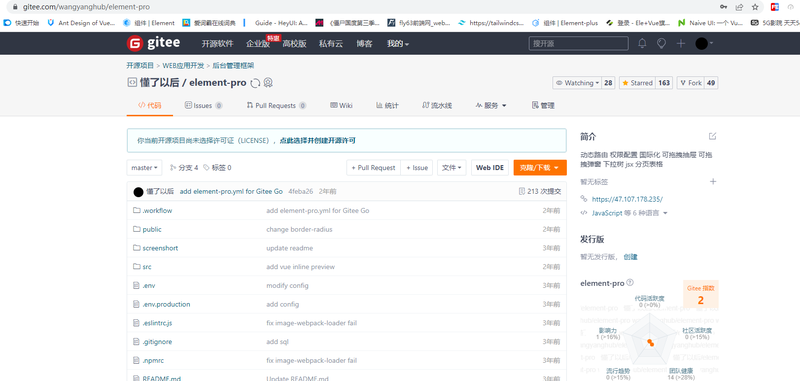Click the WEB应用开发 breadcrumb link
This screenshot has width=800, height=381.
tap(183, 66)
